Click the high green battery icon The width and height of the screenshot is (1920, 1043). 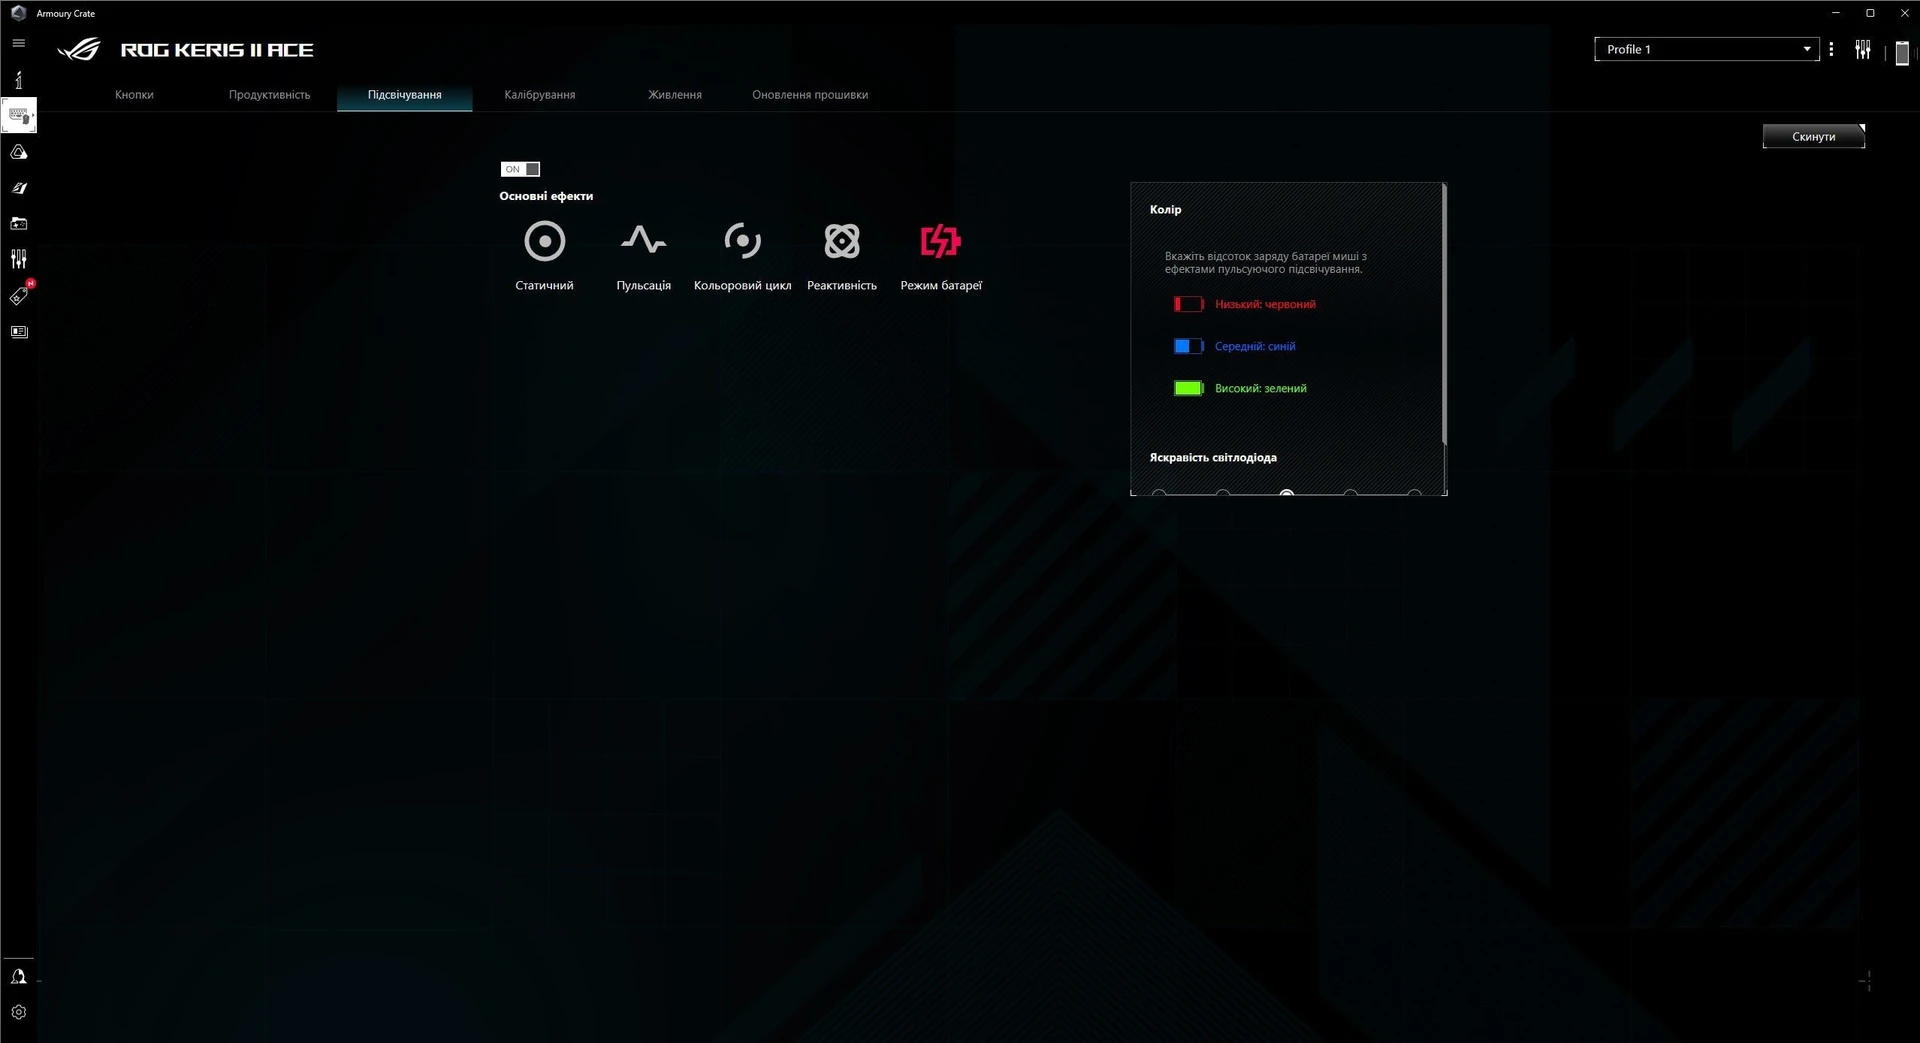1188,388
